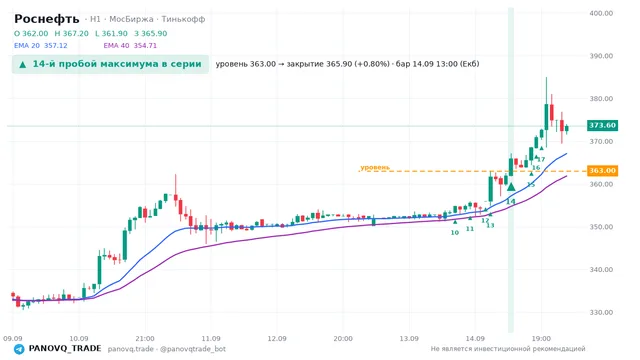Click breakout marker number 16

coord(536,168)
